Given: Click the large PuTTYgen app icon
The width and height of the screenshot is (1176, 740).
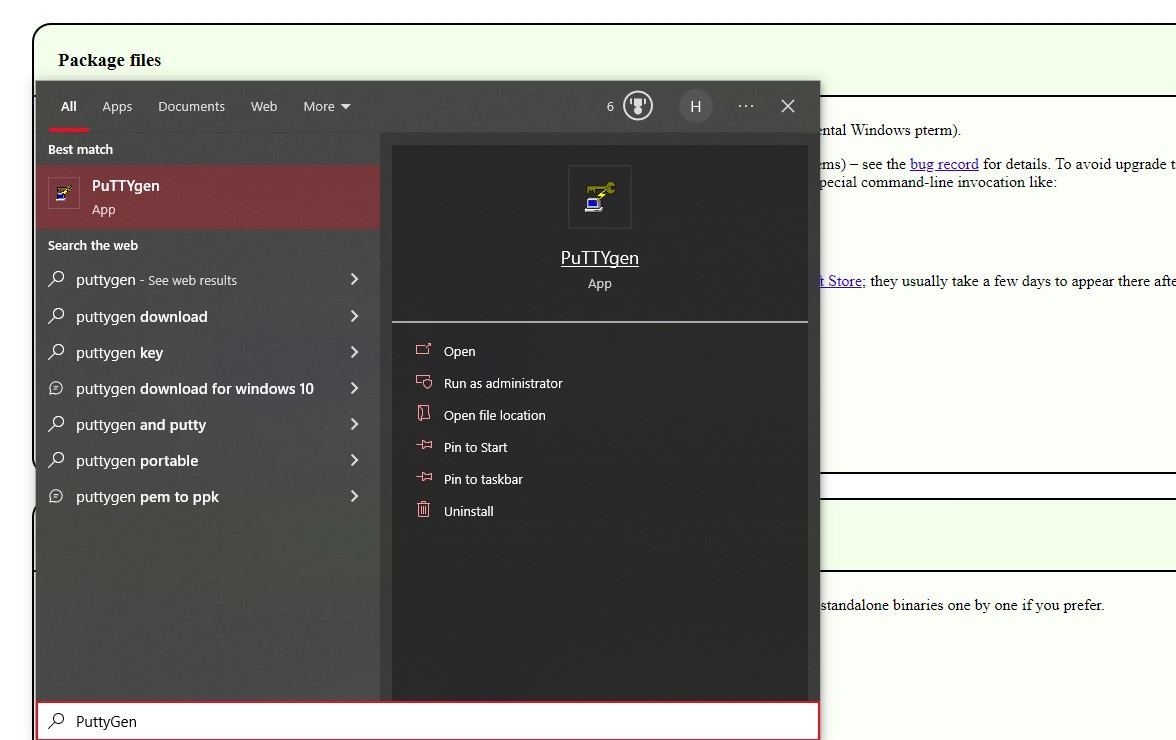Looking at the screenshot, I should pos(599,197).
